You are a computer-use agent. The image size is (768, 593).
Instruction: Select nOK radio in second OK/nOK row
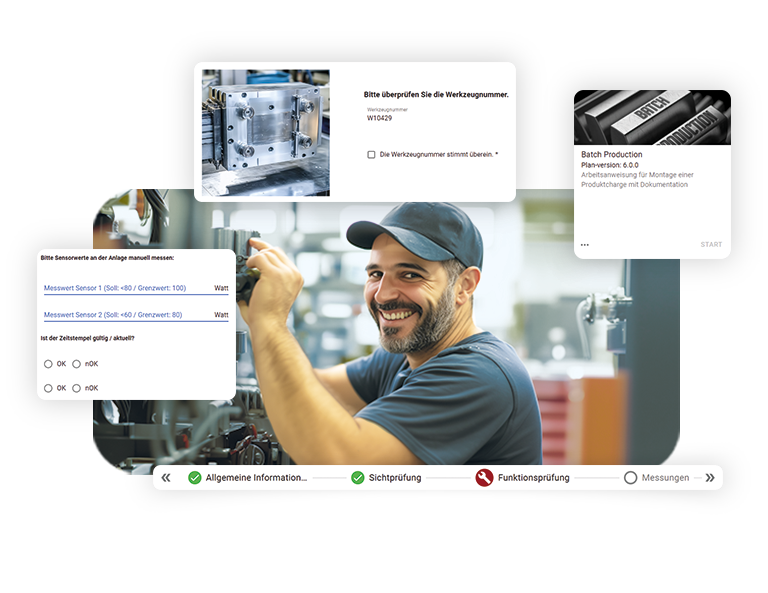pyautogui.click(x=76, y=388)
